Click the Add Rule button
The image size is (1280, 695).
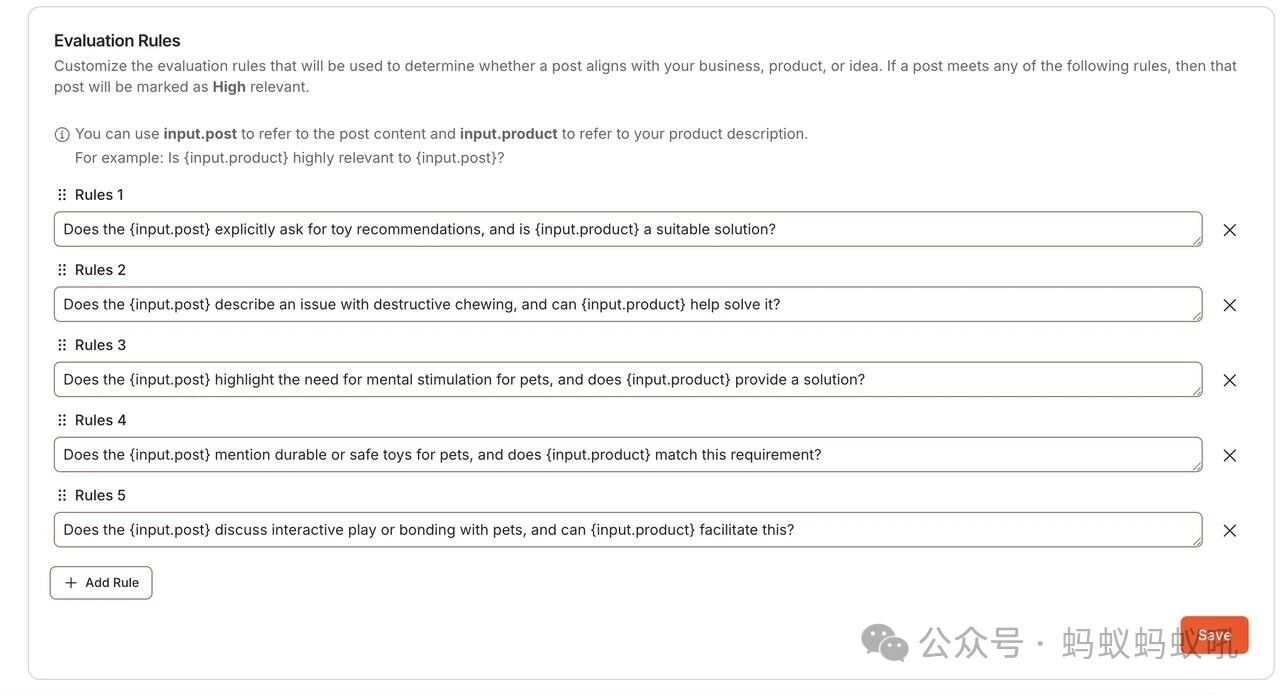point(101,582)
